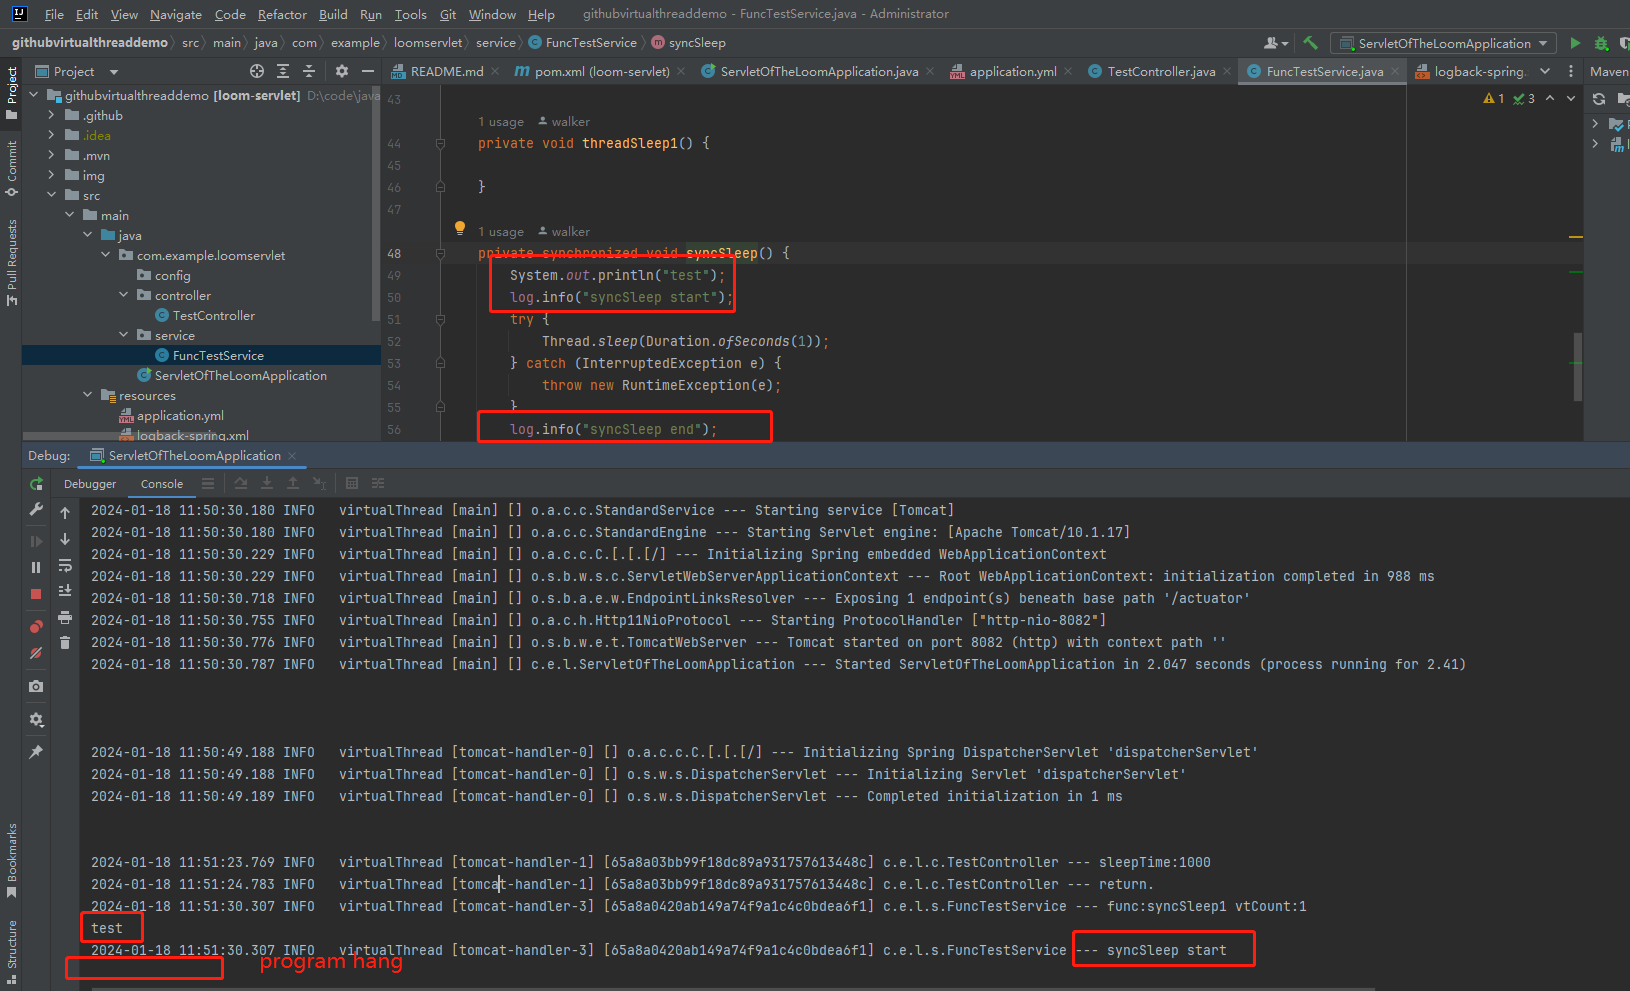Pause the program in the debugger
This screenshot has height=991, width=1630.
click(35, 566)
